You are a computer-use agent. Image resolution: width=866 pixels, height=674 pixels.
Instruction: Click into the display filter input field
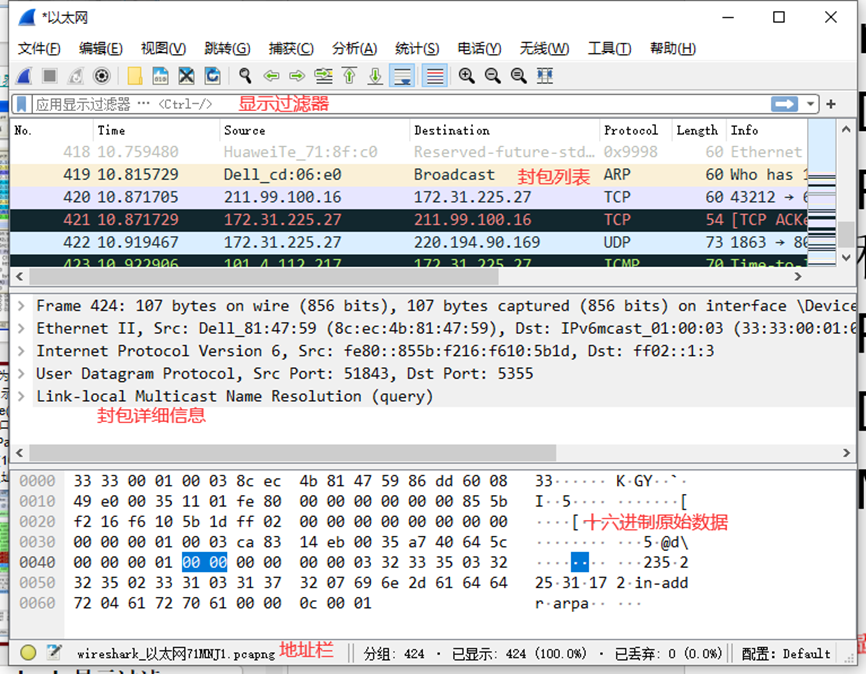click(x=400, y=104)
